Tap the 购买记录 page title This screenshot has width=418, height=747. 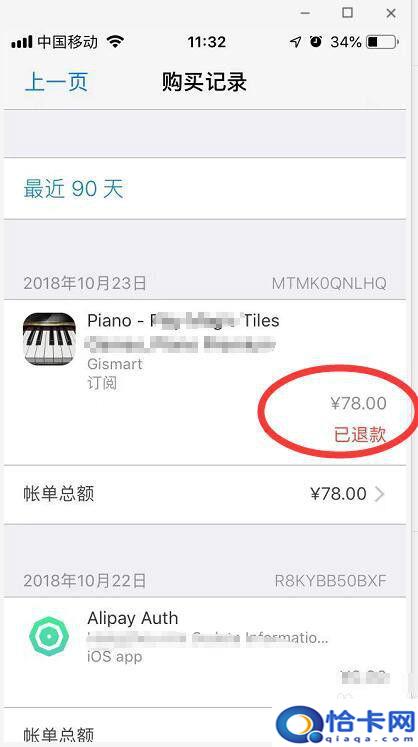pos(204,82)
